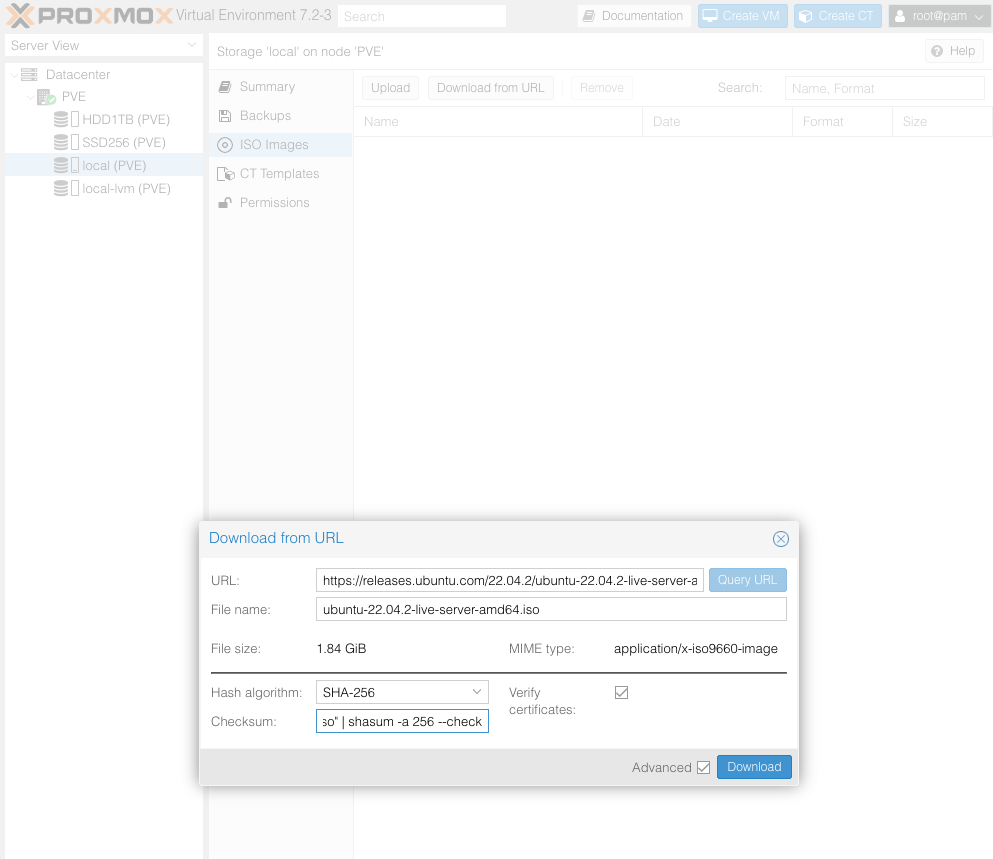Uncheck the Advanced checkbox
This screenshot has width=993, height=859.
(704, 767)
